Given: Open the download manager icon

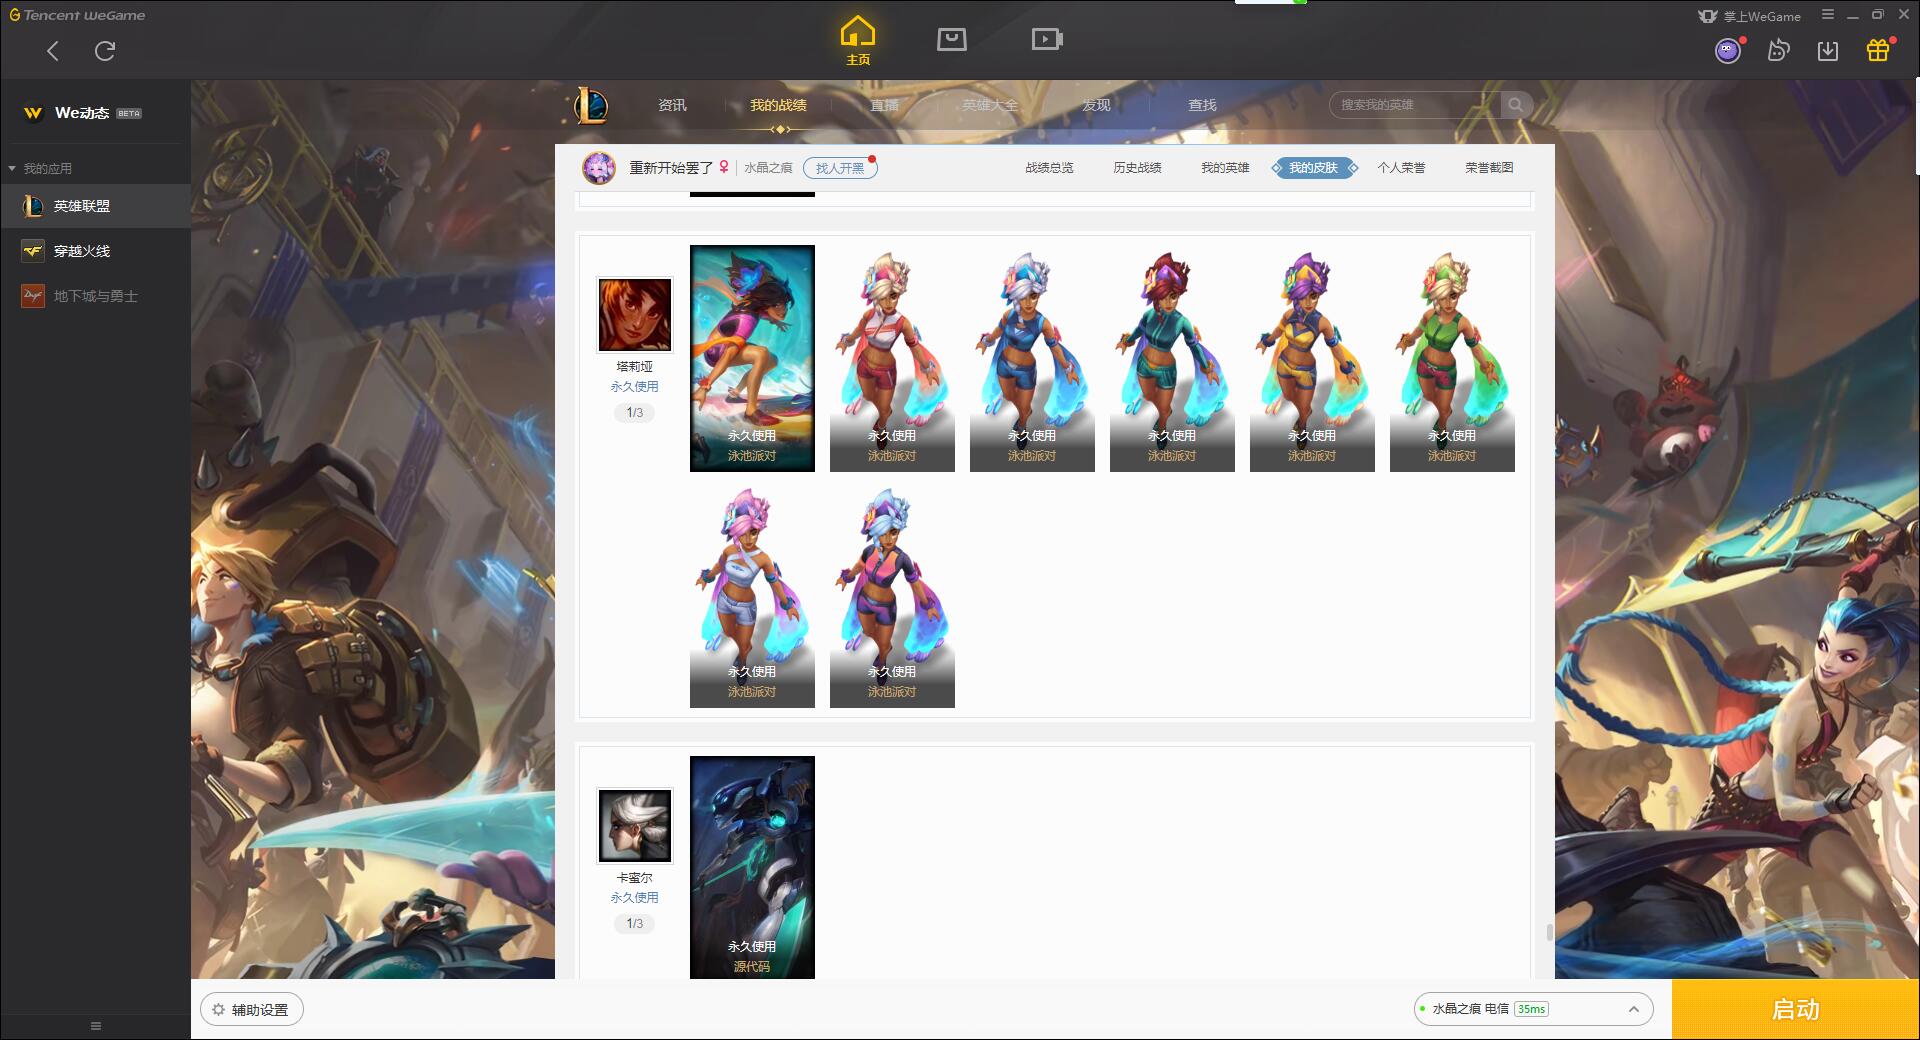Looking at the screenshot, I should pyautogui.click(x=1828, y=50).
